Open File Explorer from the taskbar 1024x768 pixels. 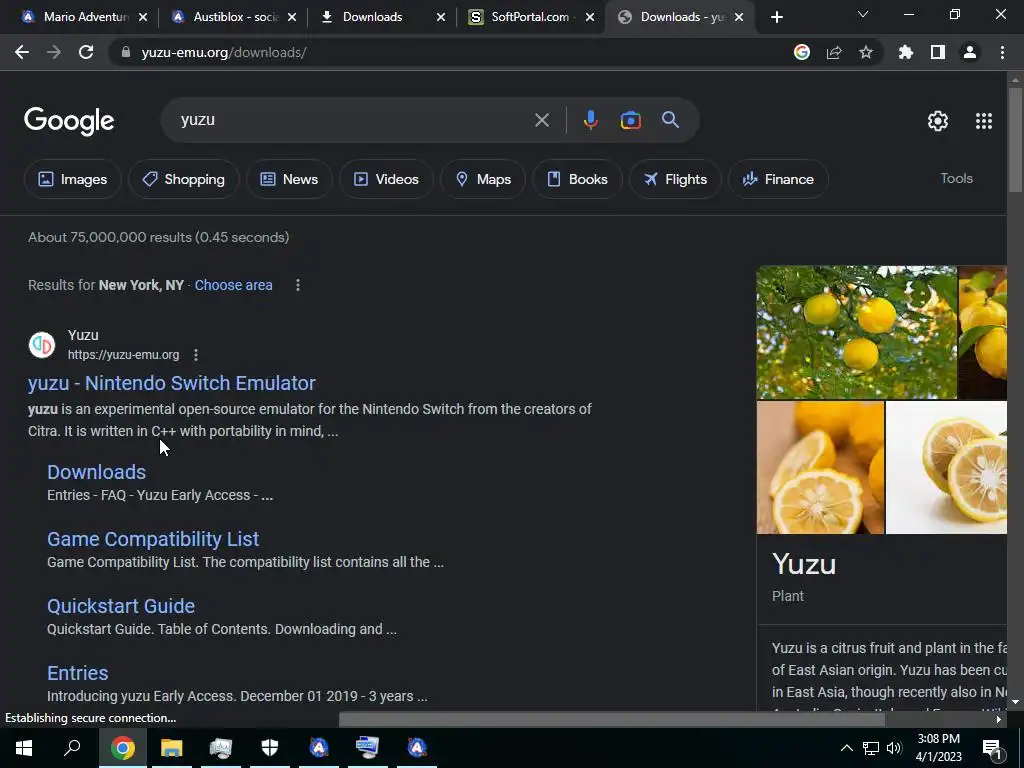(172, 748)
